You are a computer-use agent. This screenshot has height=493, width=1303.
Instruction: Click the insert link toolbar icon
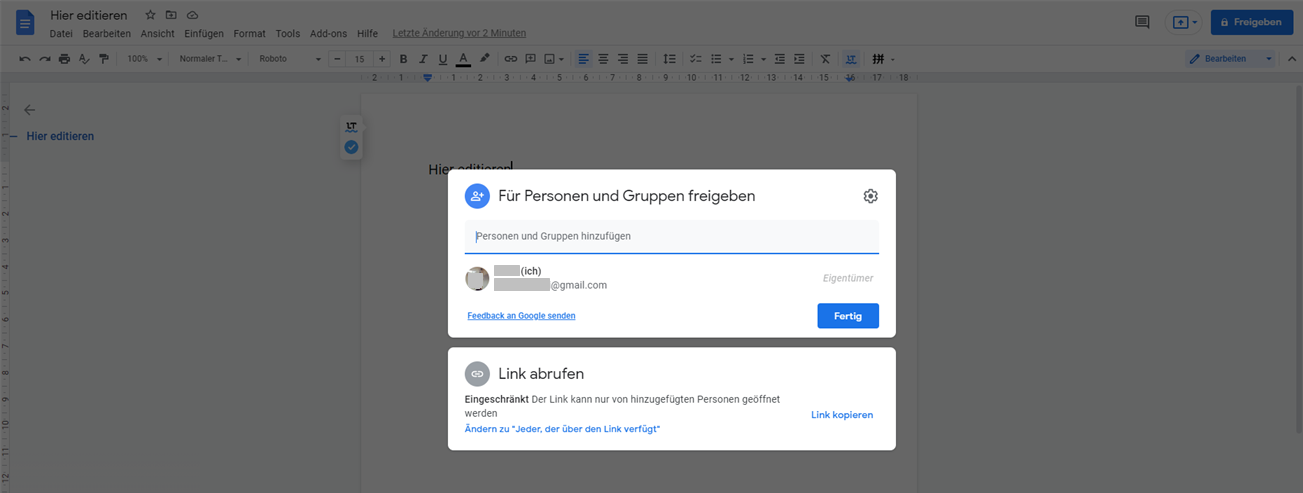coord(511,59)
